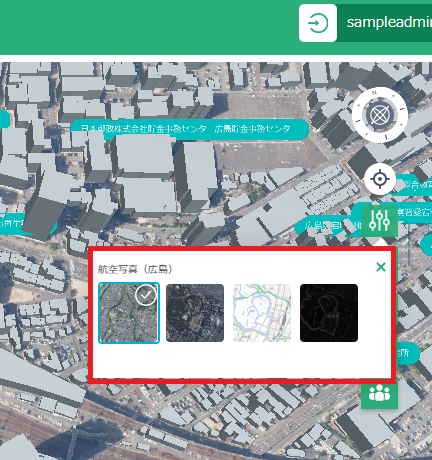This screenshot has width=432, height=460.
Task: Click the compass center gyroscope icon
Action: coord(380,115)
